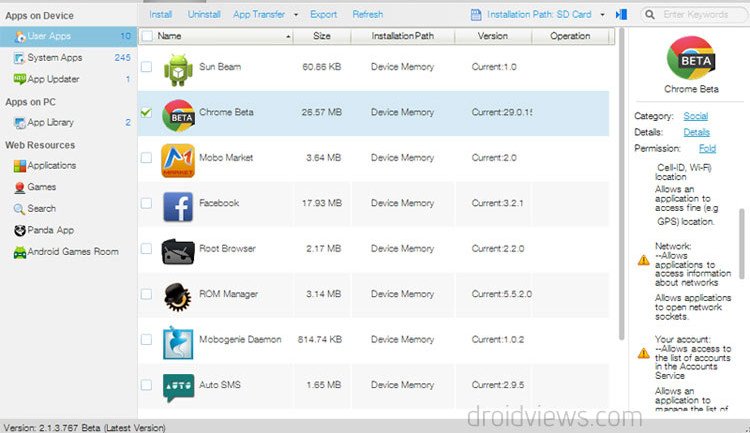Click the Fold permission link
Screen dimensions: 750x433
tap(707, 148)
